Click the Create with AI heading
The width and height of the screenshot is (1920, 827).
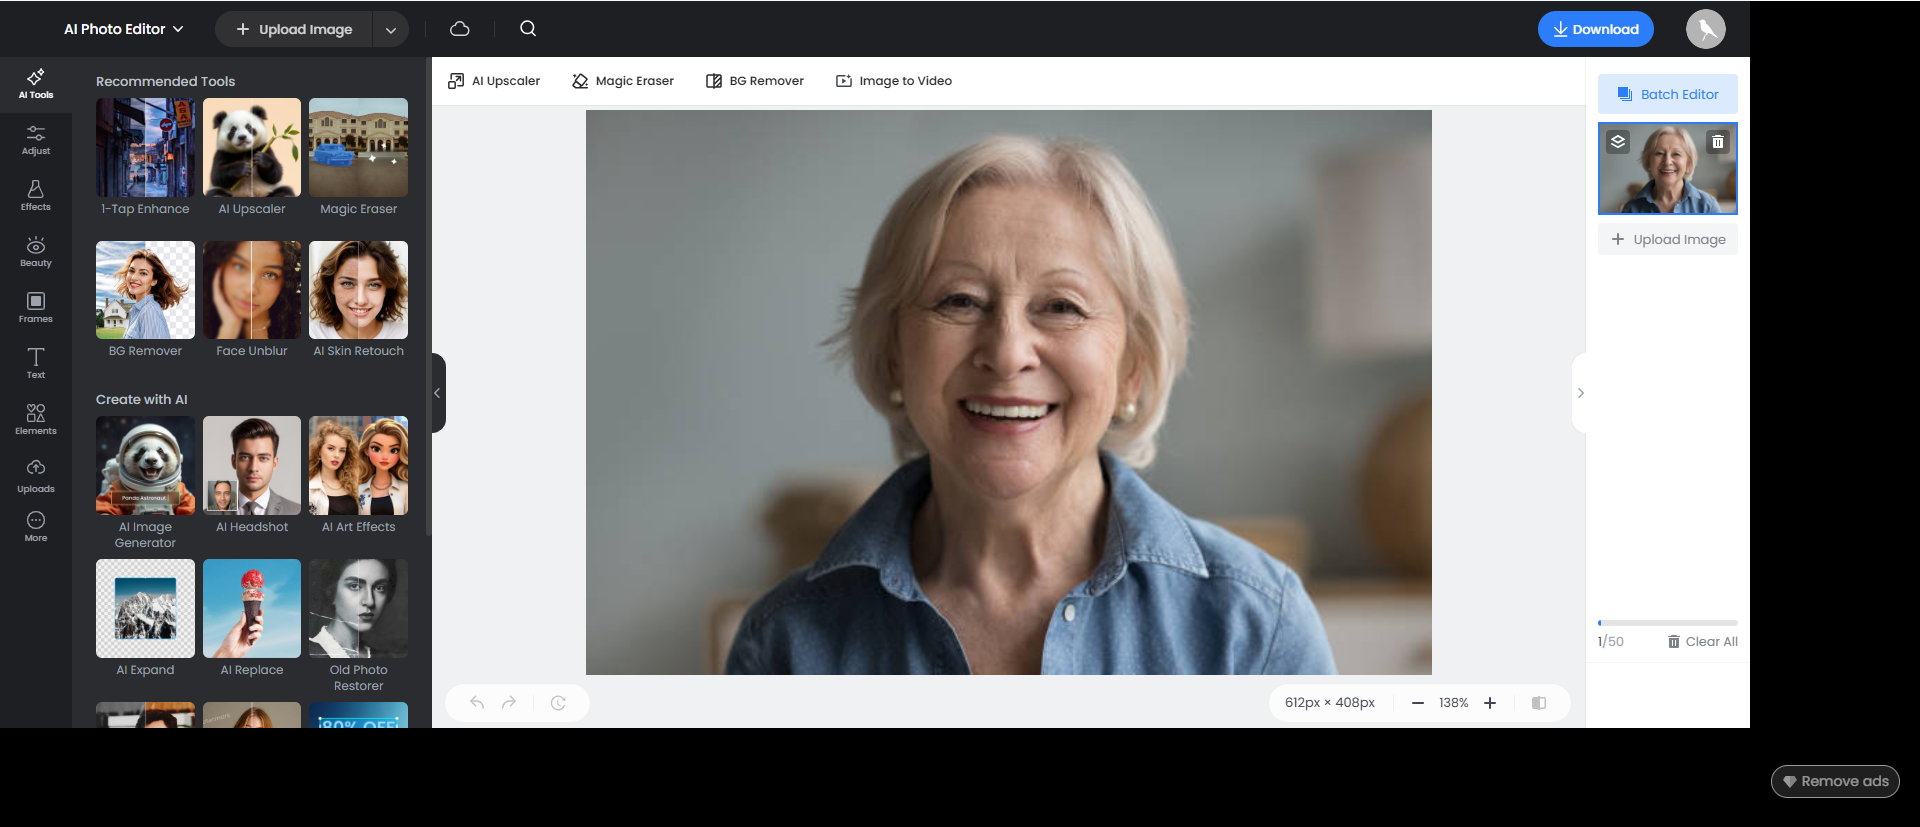click(x=141, y=399)
